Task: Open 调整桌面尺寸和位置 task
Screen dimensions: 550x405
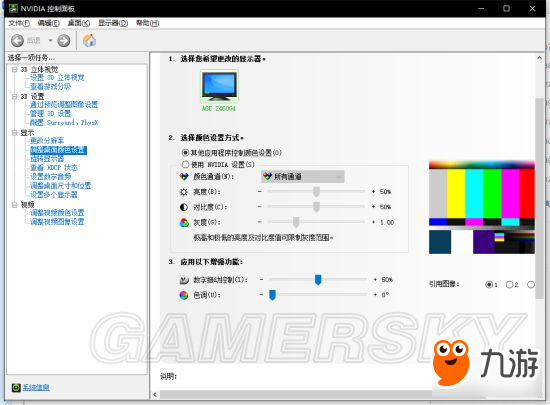Action: [60, 186]
